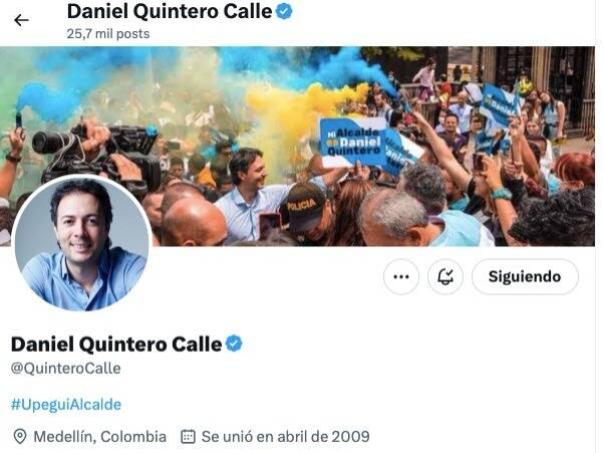The width and height of the screenshot is (604, 453).
Task: Toggle the notification bell for this account
Action: click(x=445, y=277)
